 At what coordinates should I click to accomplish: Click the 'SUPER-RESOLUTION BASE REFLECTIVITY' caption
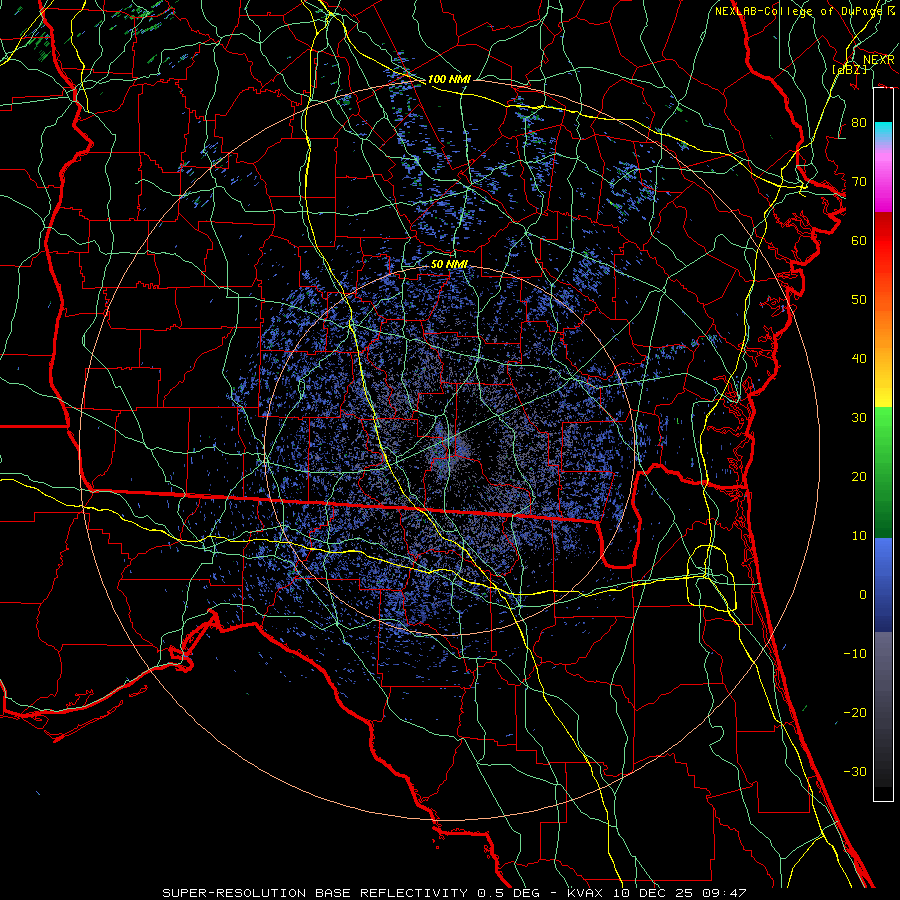[314, 893]
